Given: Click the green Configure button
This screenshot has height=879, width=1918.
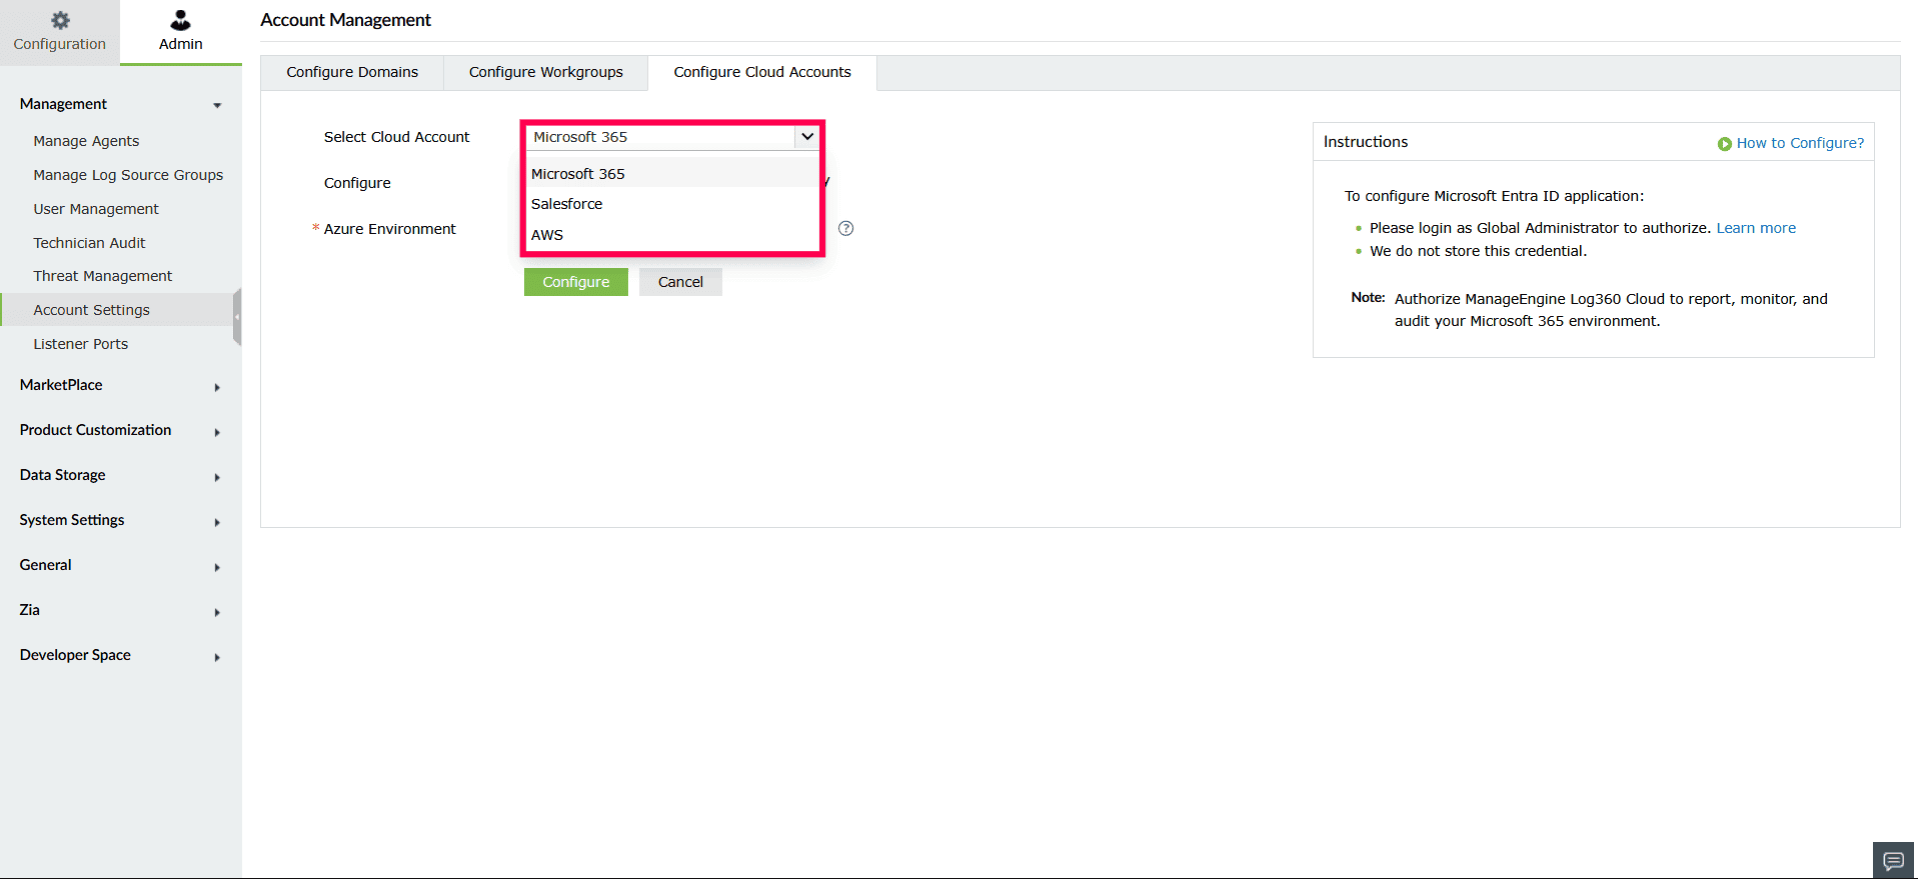Looking at the screenshot, I should pos(576,282).
